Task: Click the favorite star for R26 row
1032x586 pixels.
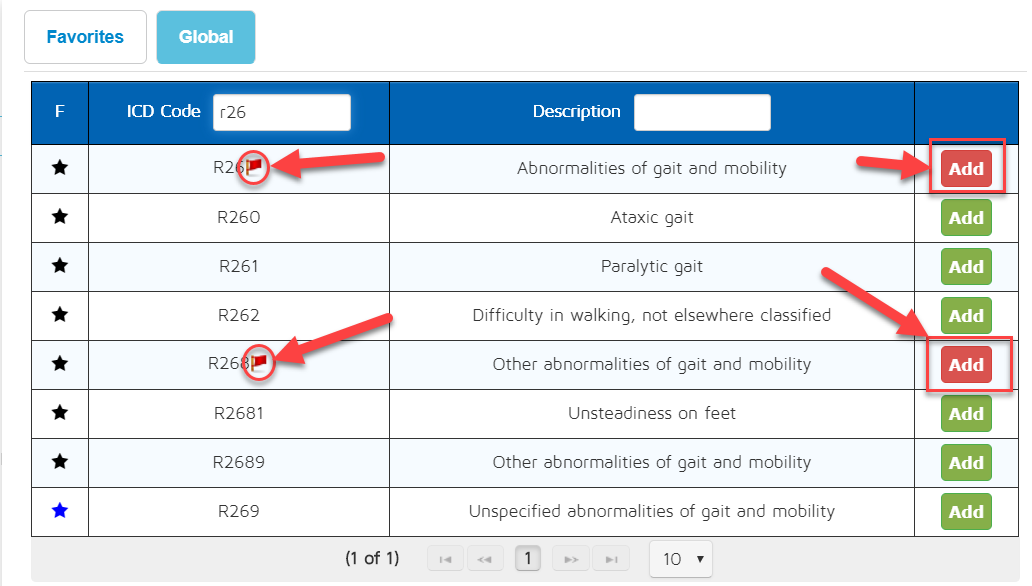Action: (x=60, y=168)
